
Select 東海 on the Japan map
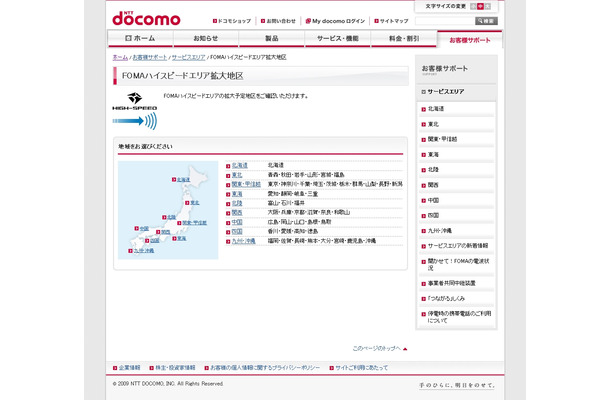181,239
